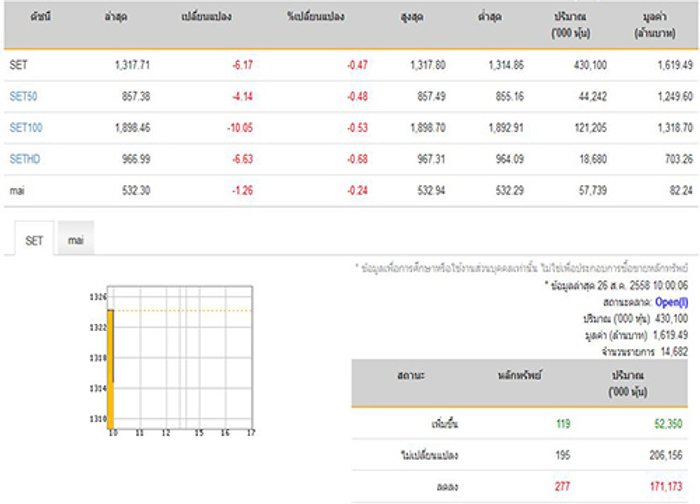The image size is (700, 504).
Task: Click the Open(I) market status link
Action: pyautogui.click(x=671, y=302)
